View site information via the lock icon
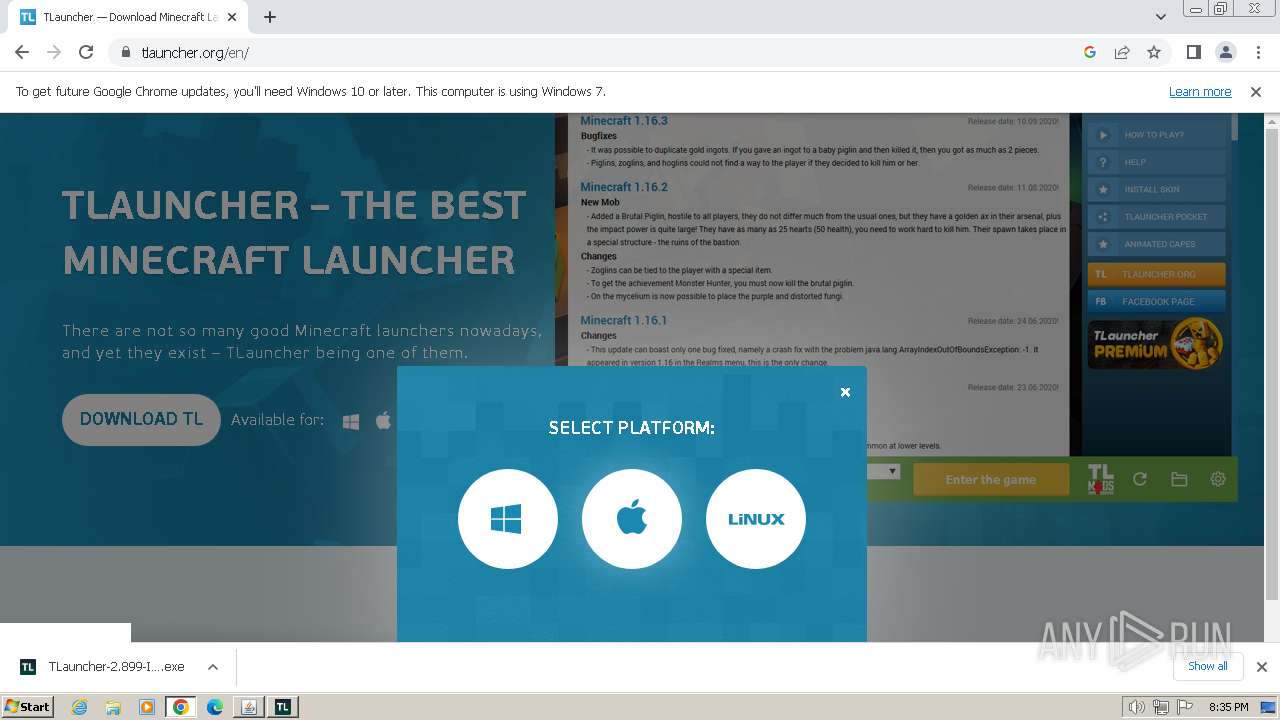The height and width of the screenshot is (720, 1280). [x=125, y=53]
